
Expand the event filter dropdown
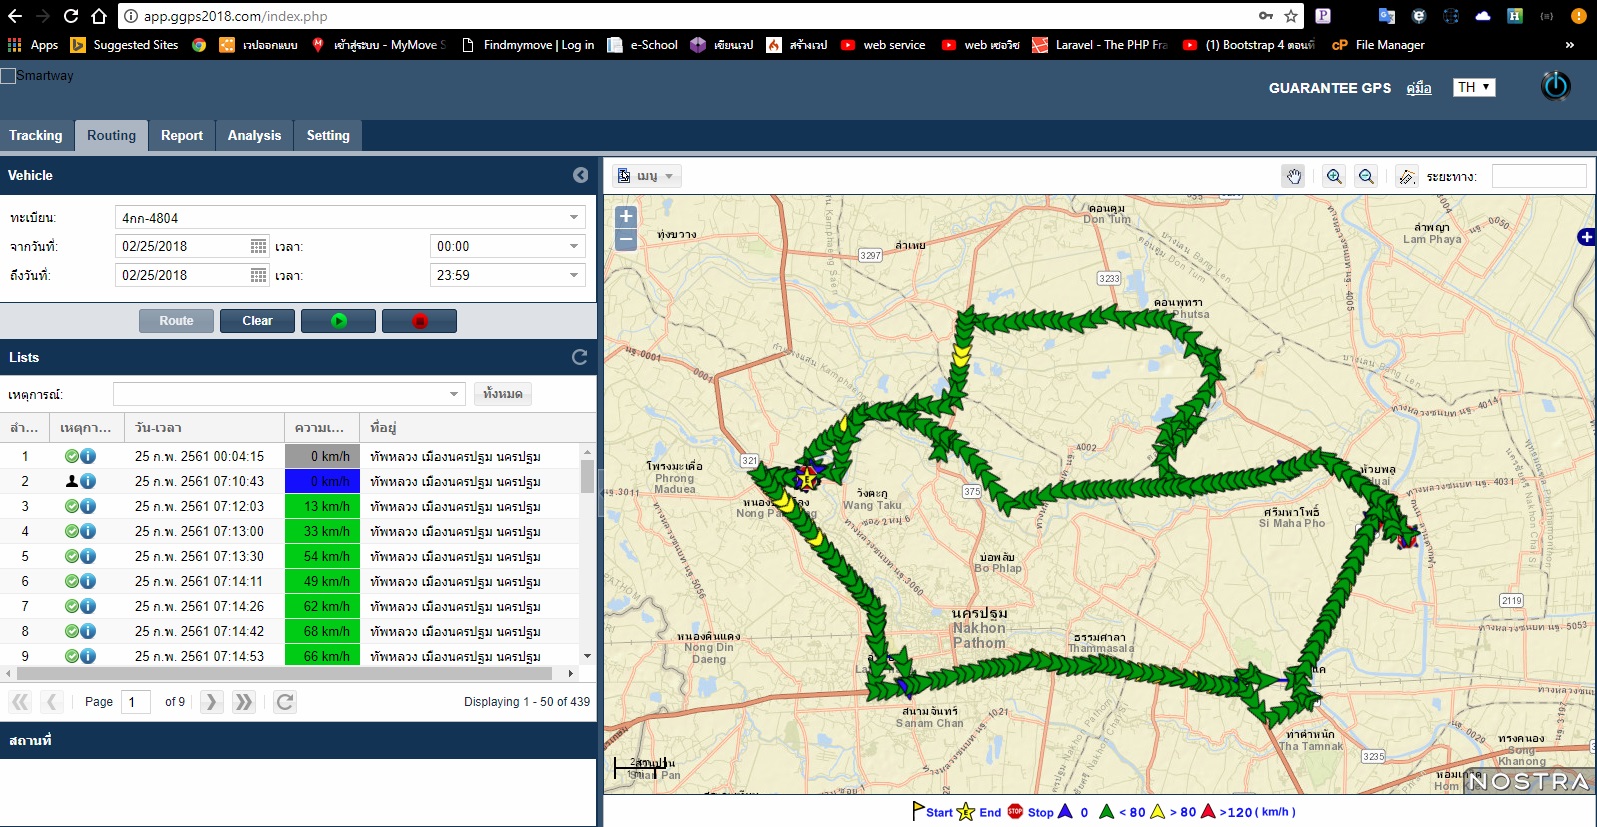[x=454, y=394]
